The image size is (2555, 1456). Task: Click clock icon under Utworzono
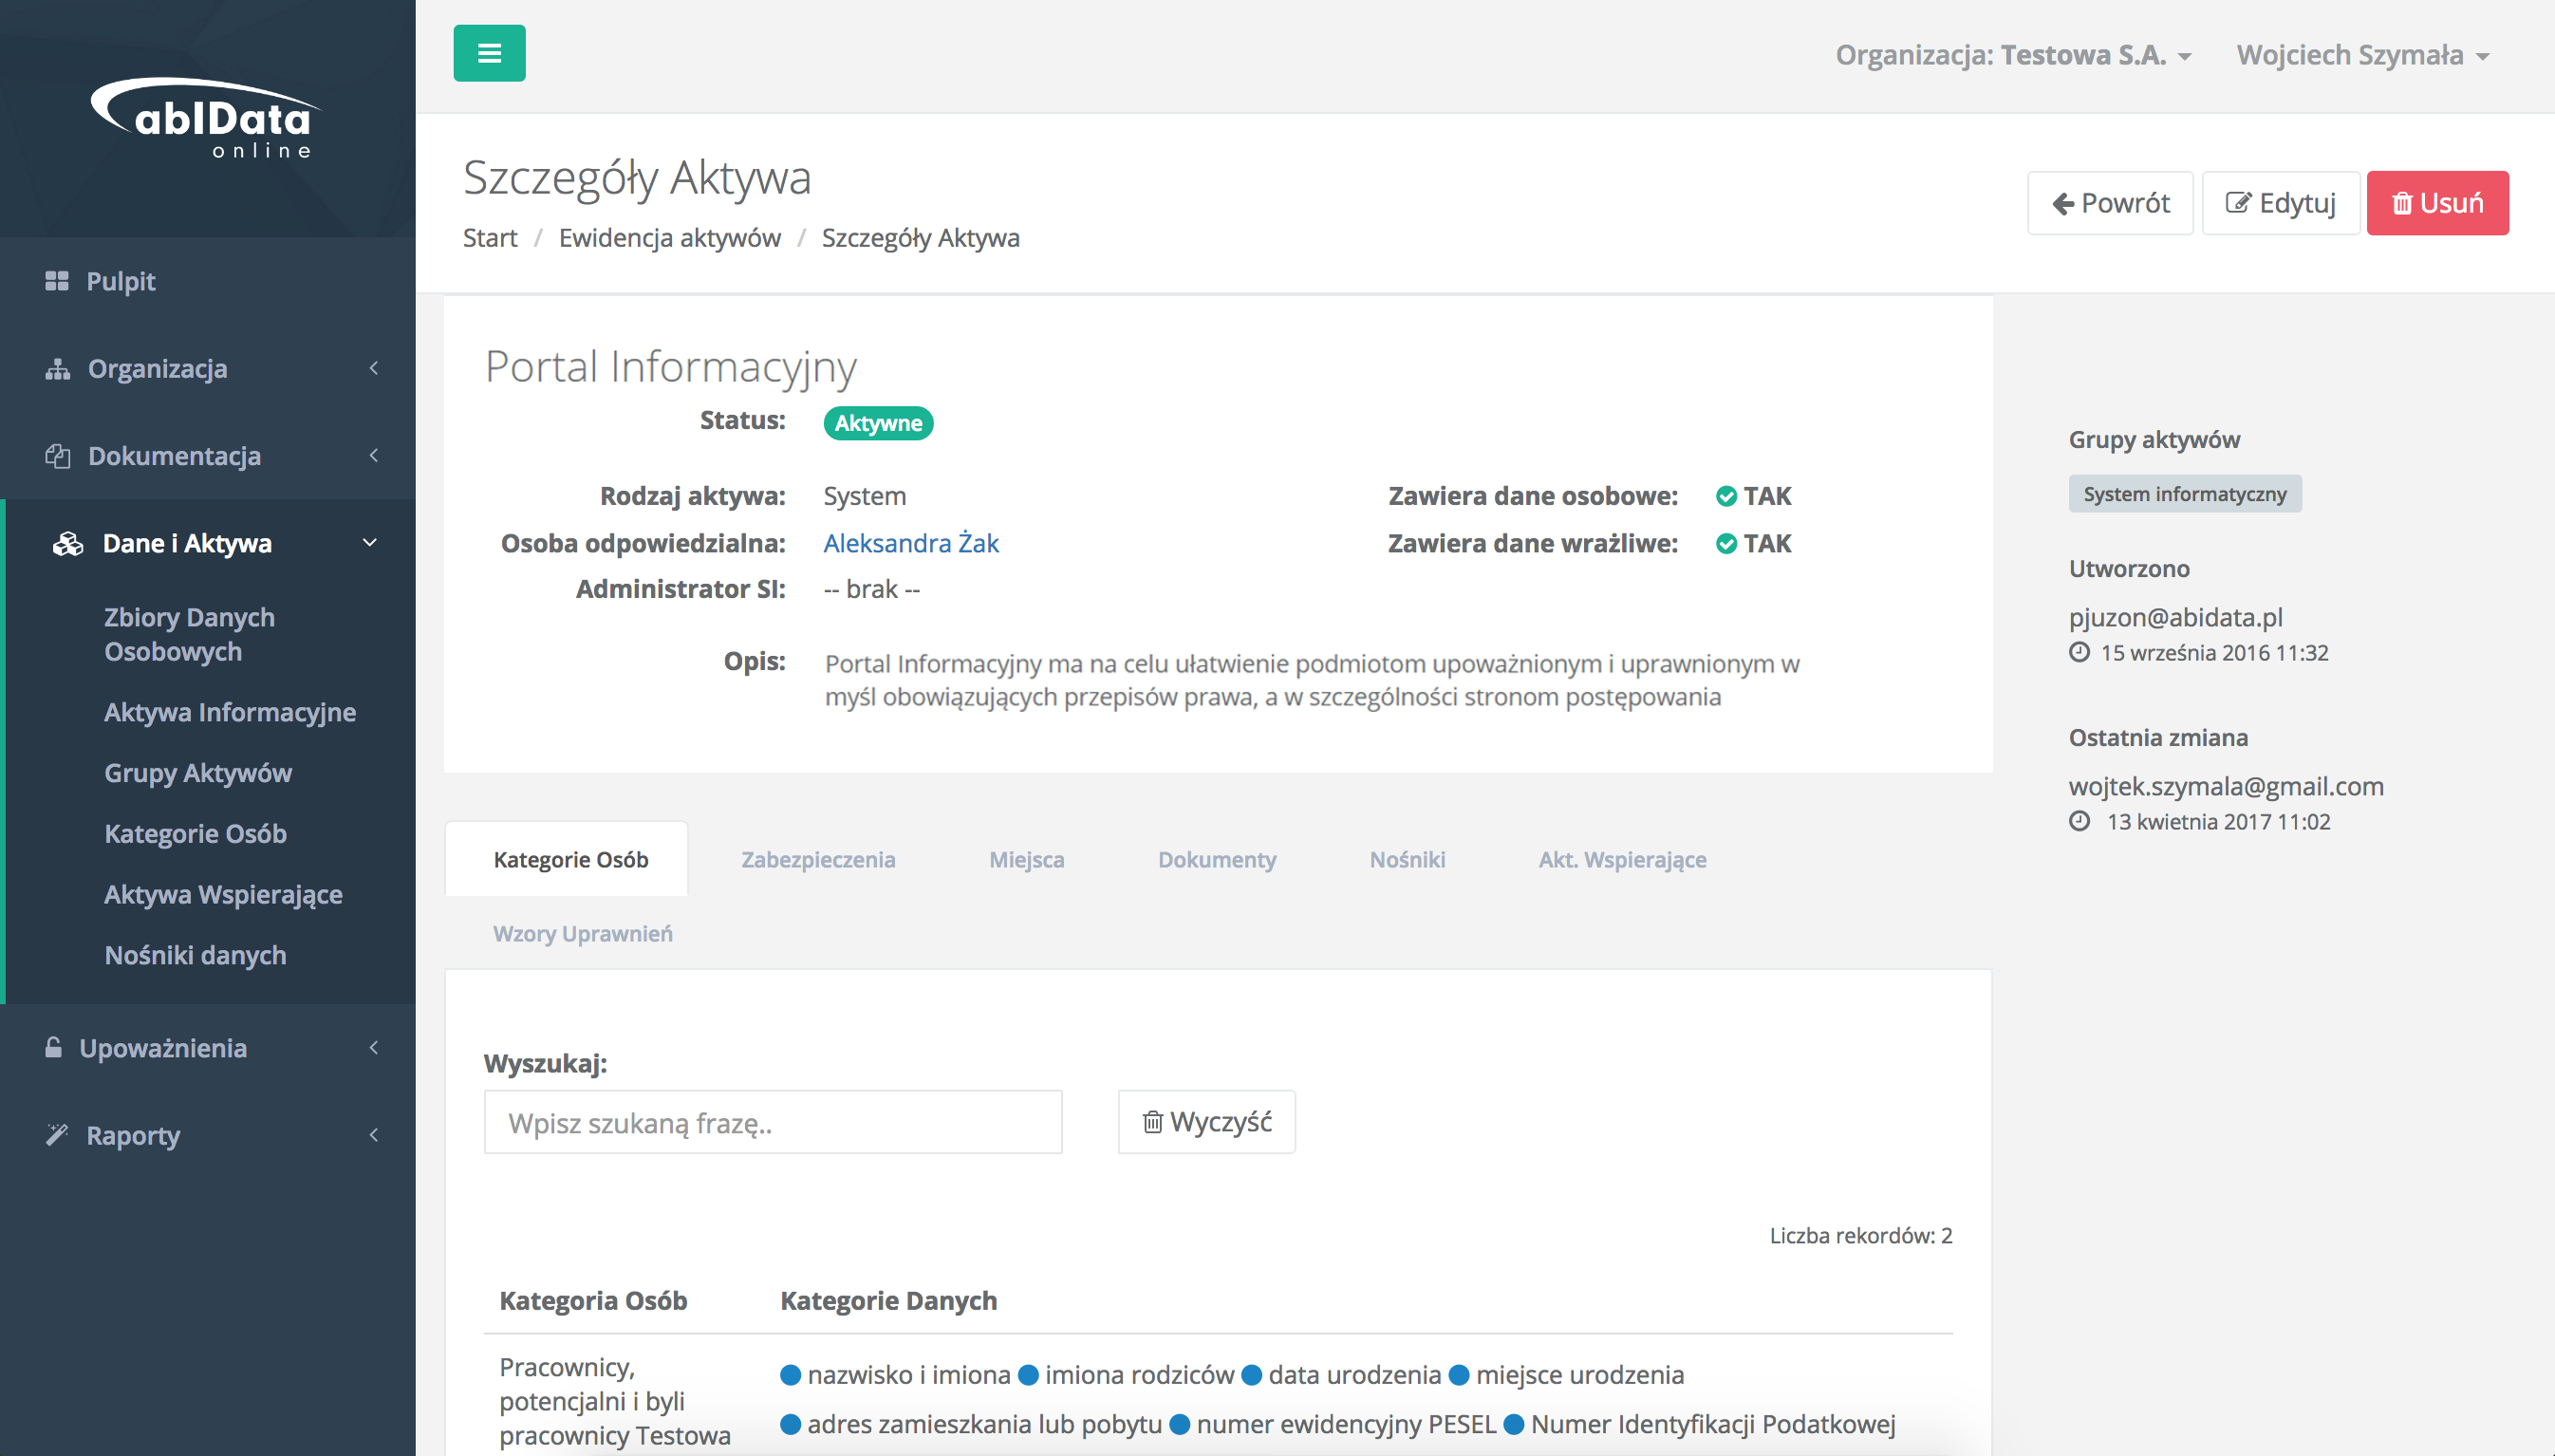pos(2080,652)
